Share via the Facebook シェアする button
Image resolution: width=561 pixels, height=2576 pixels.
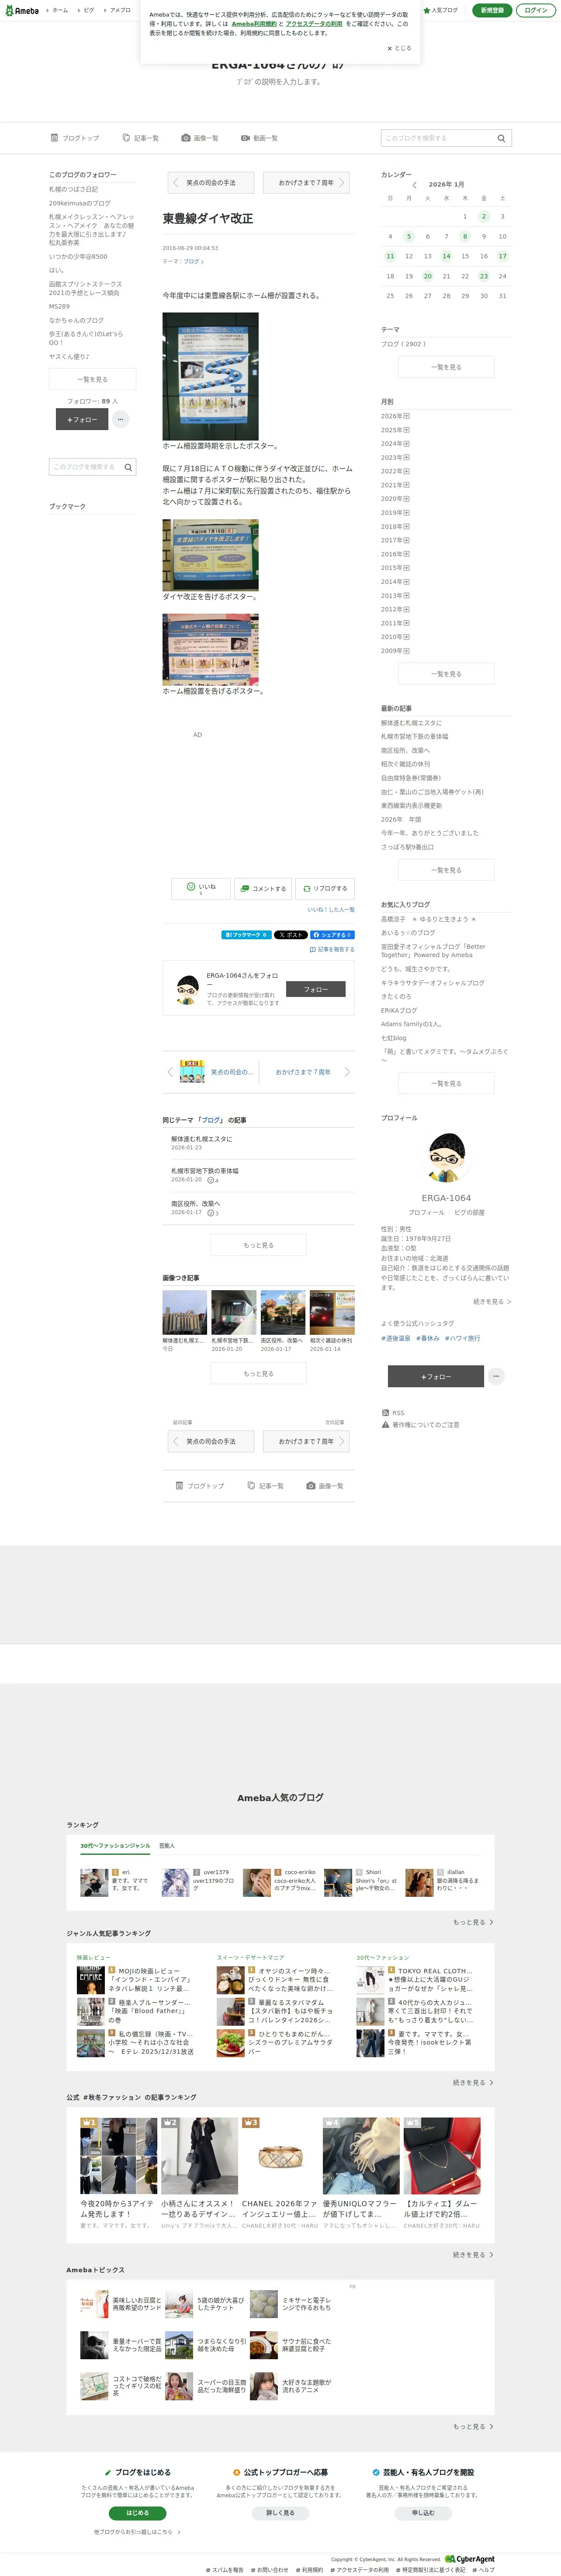(x=332, y=935)
